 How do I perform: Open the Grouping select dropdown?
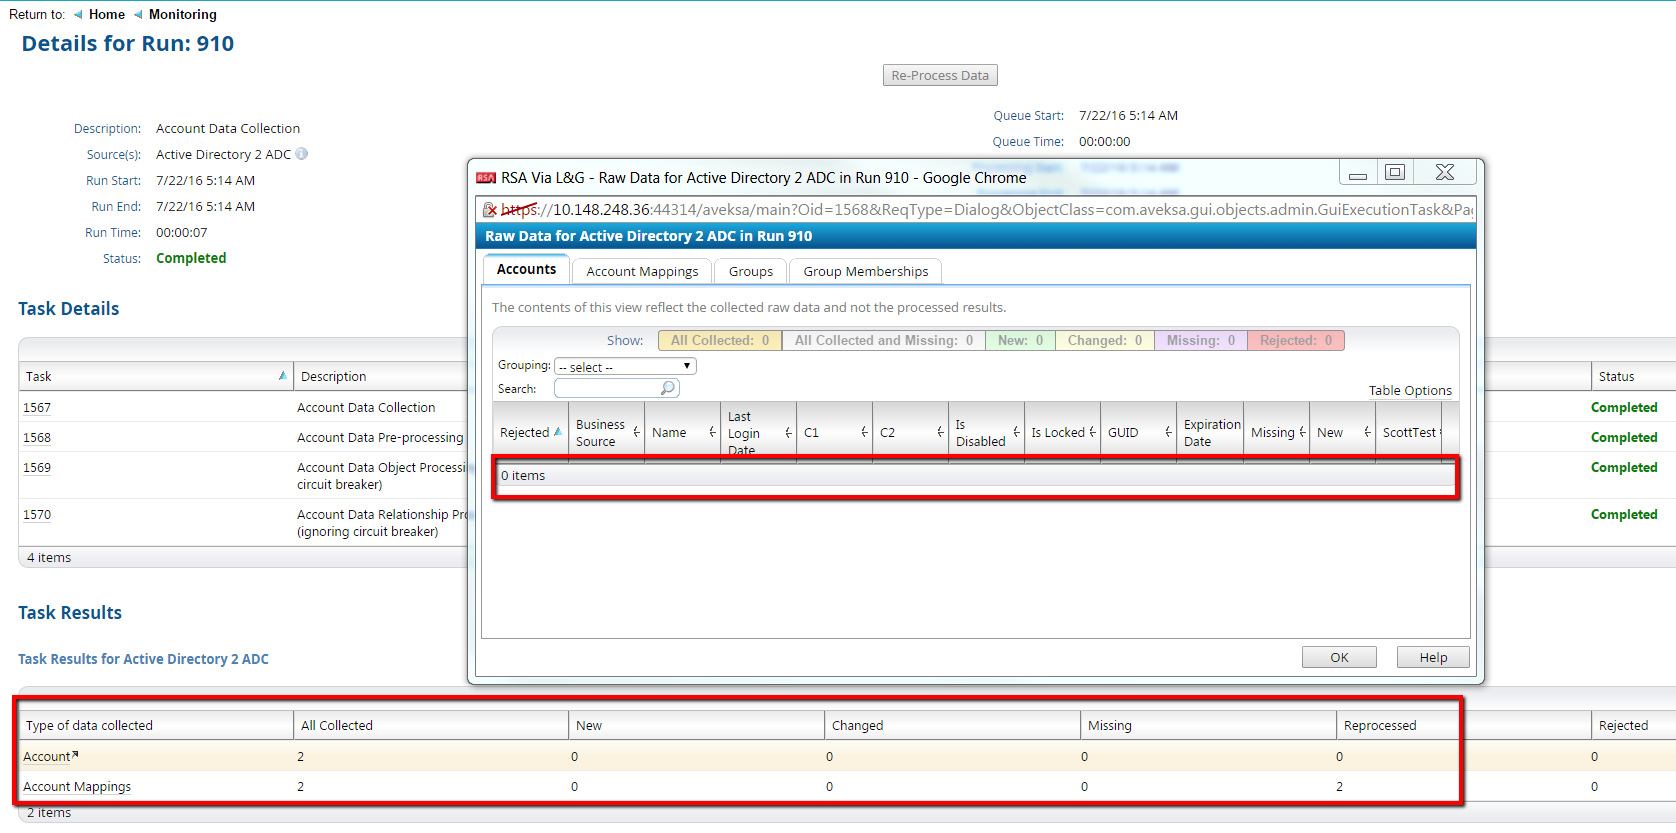(625, 367)
